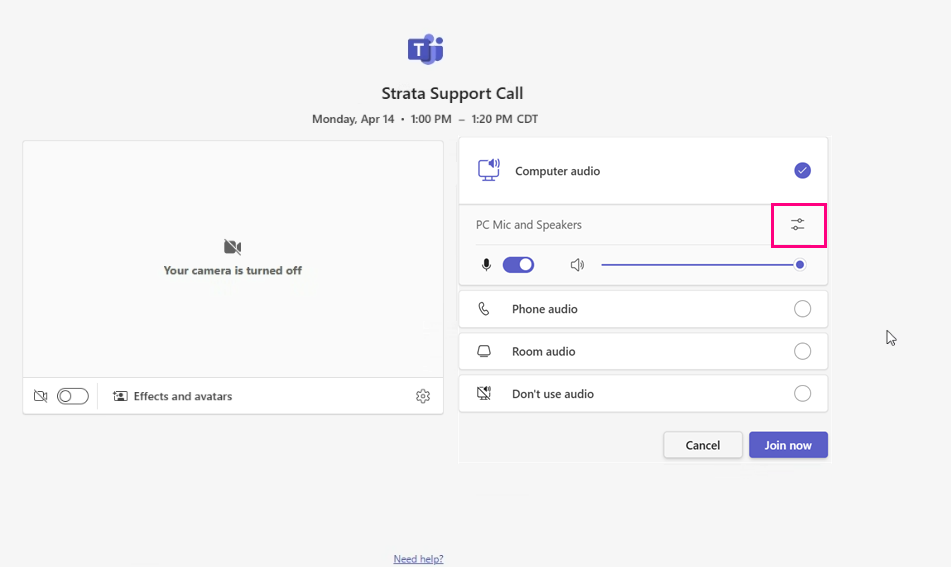Open Effects and avatars

(x=172, y=396)
